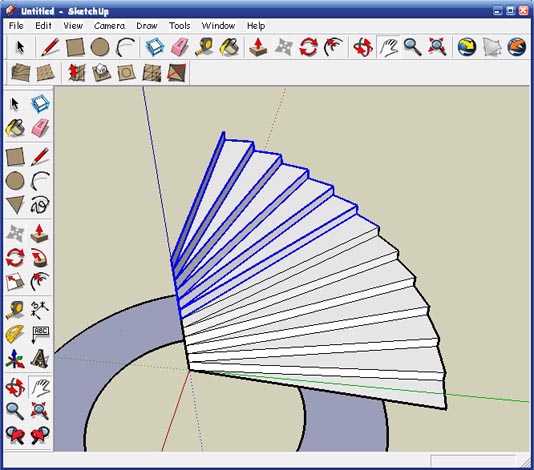Select the Sandbox Smoove tool
Image resolution: width=534 pixels, height=470 pixels.
pyautogui.click(x=77, y=73)
